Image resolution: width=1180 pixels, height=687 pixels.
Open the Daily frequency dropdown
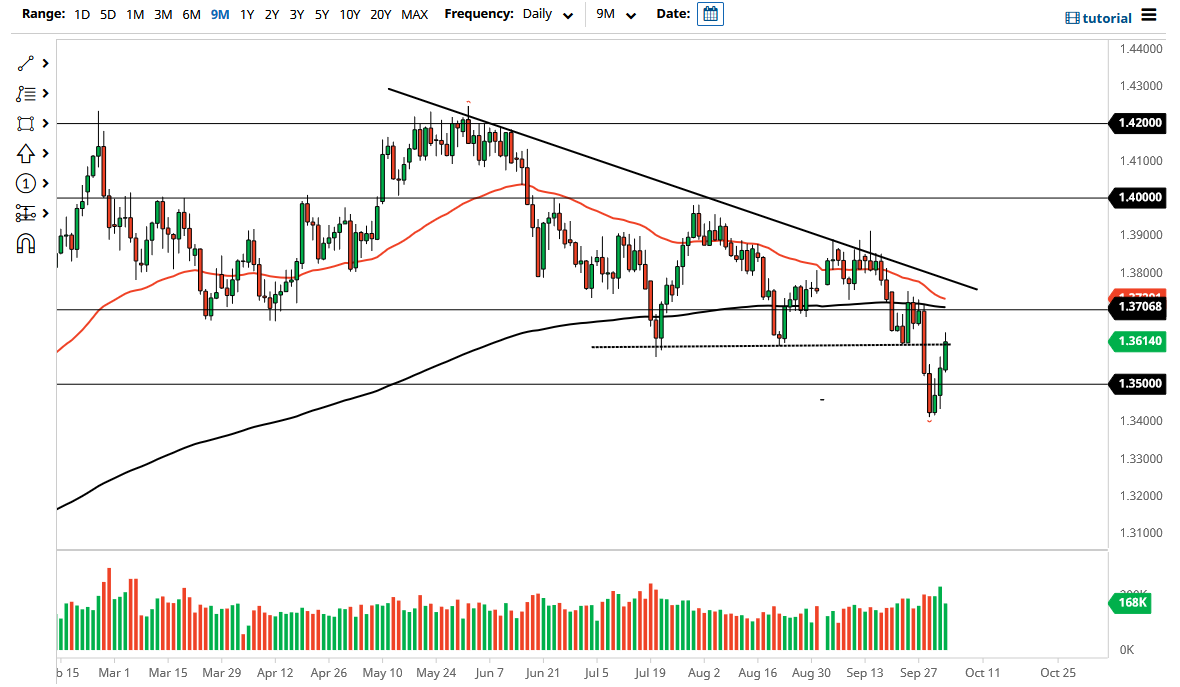click(x=548, y=15)
